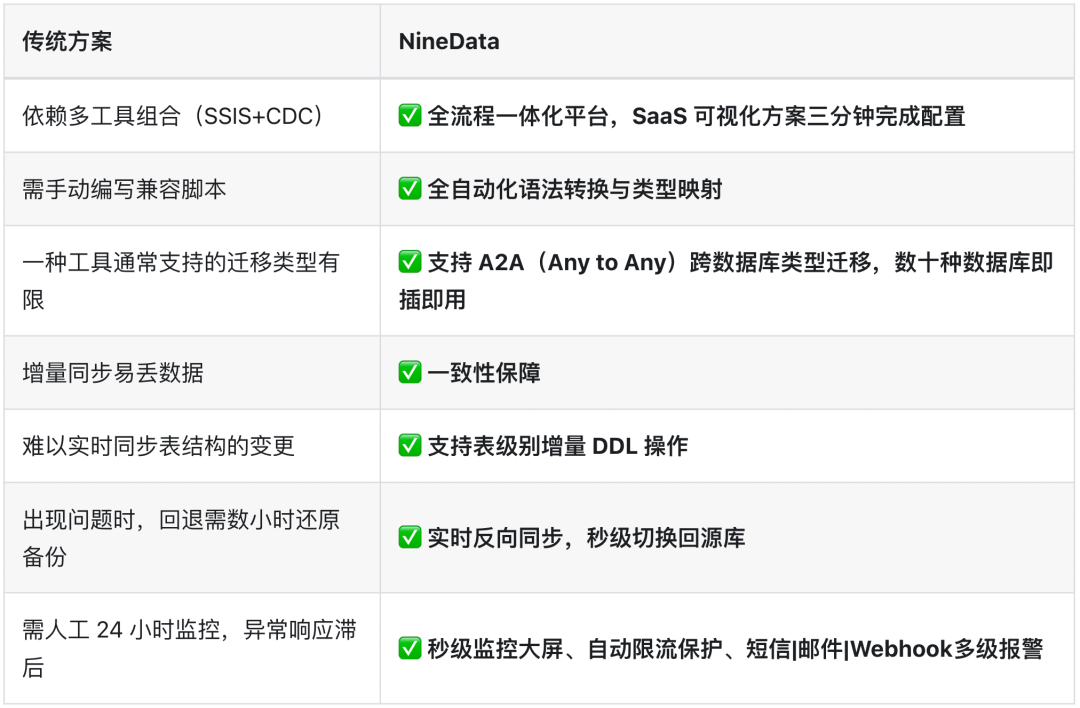Click the 难以实时同步表结构的变更 cell

[159, 446]
